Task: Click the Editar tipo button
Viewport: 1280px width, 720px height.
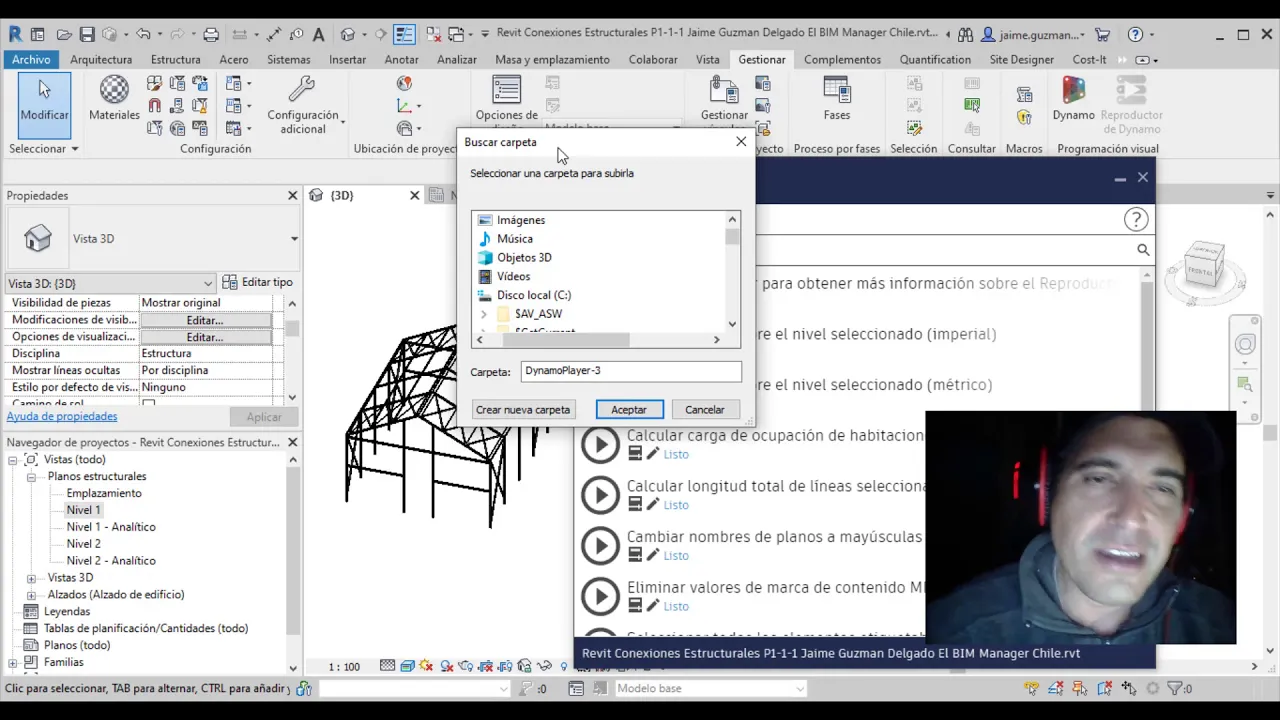Action: [x=258, y=282]
